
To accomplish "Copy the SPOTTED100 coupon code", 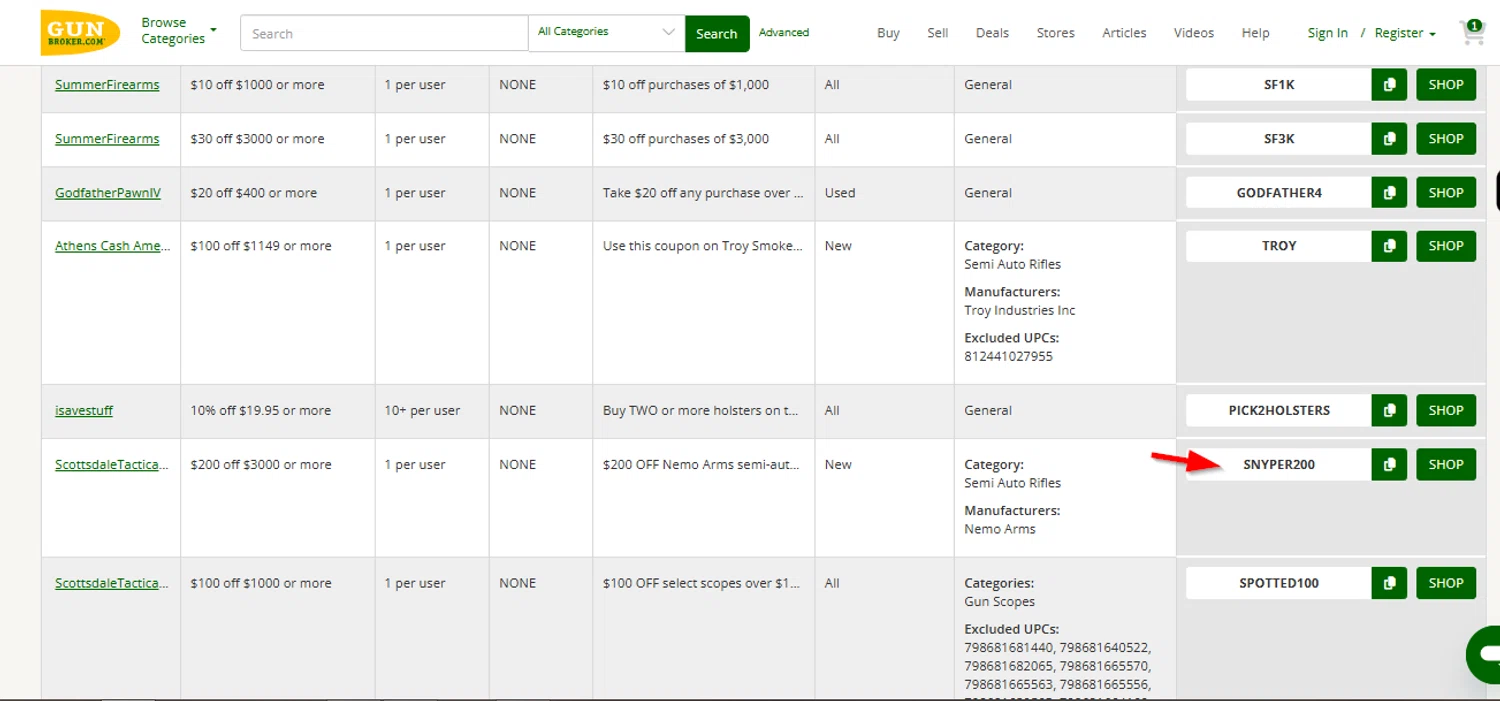I will pyautogui.click(x=1389, y=583).
